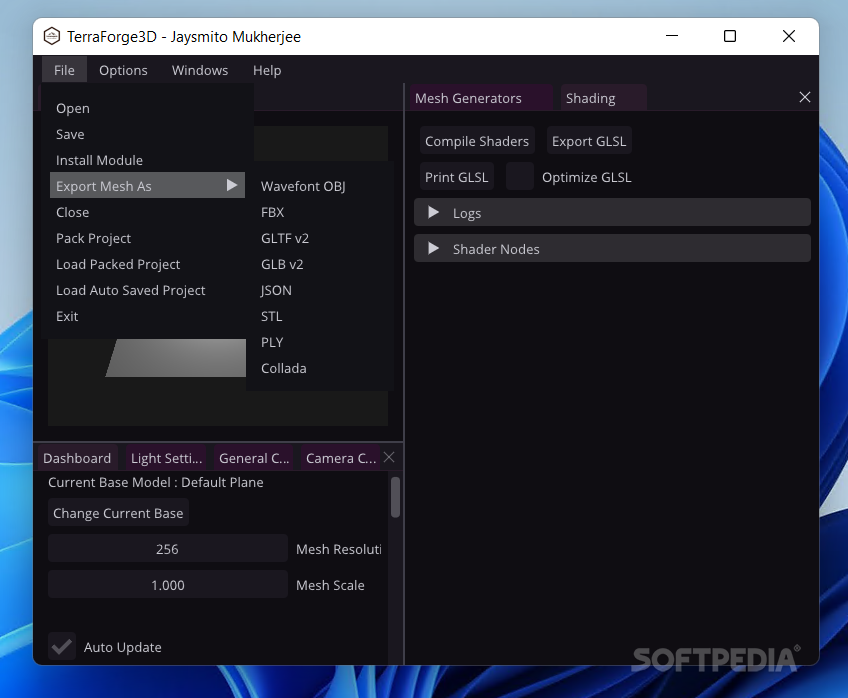The width and height of the screenshot is (848, 698).
Task: Choose Save from the File menu
Action: pyautogui.click(x=147, y=134)
